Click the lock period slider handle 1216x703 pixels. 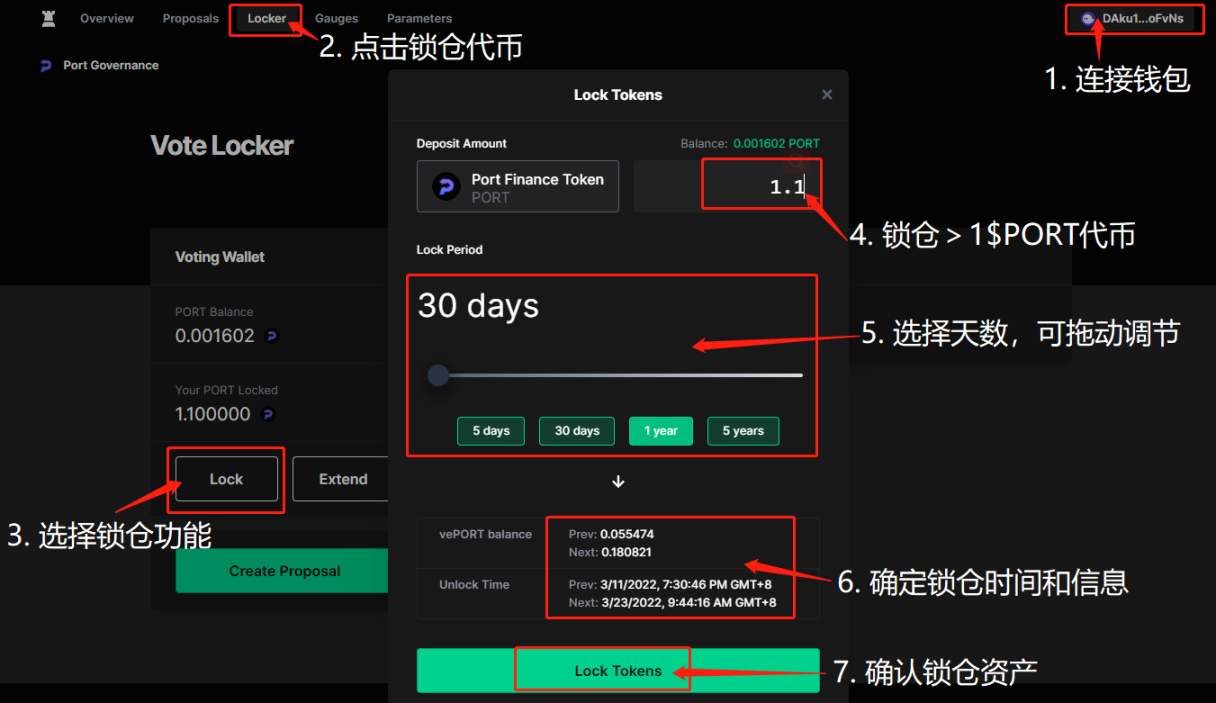click(x=438, y=375)
